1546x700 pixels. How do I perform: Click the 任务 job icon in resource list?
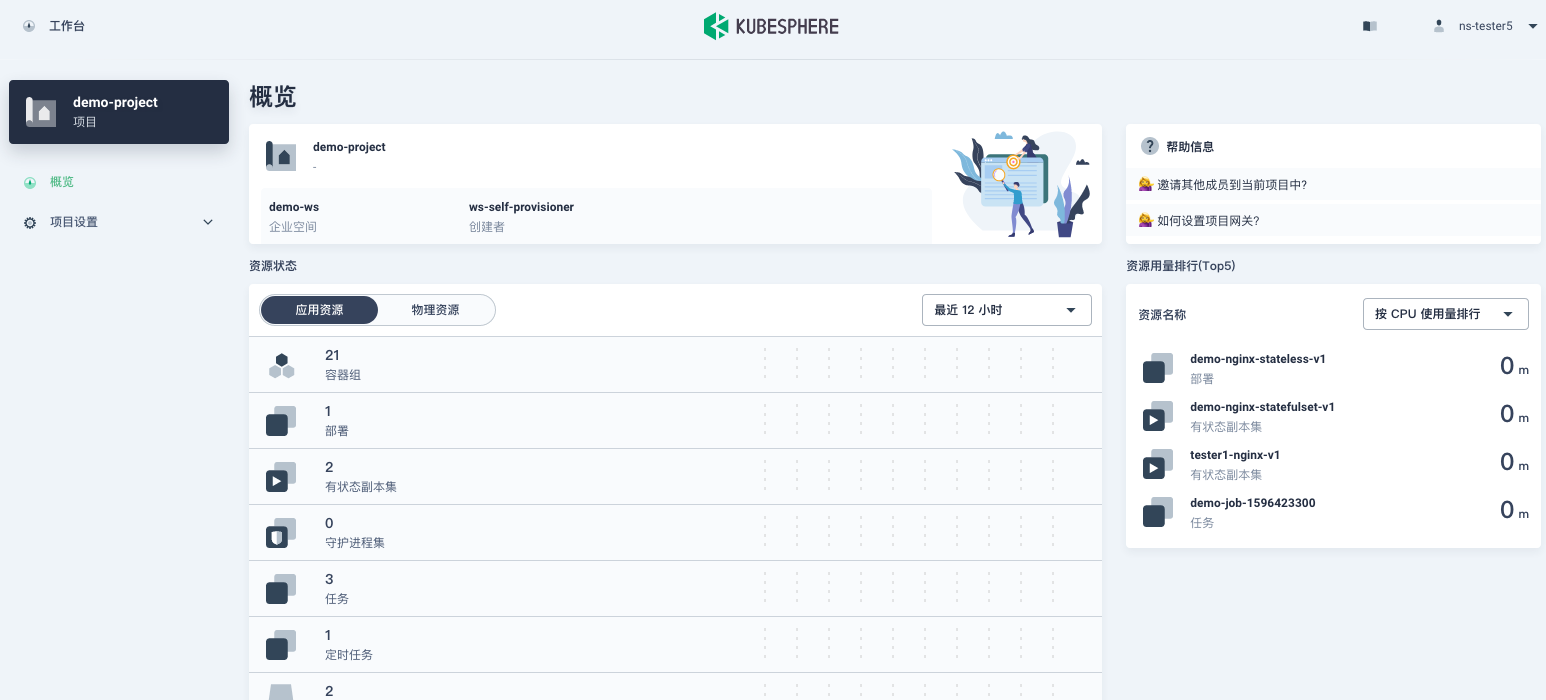point(281,589)
